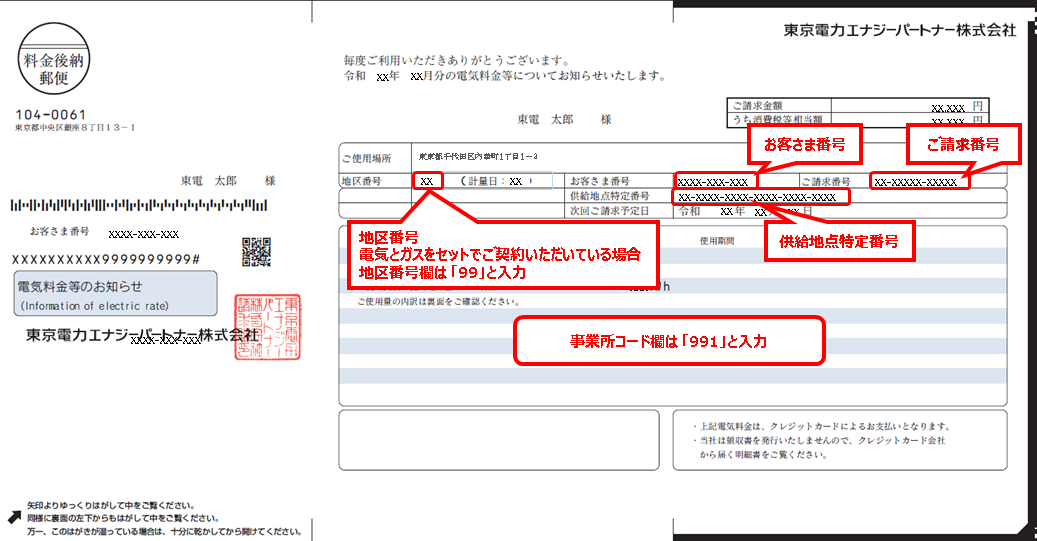Image resolution: width=1037 pixels, height=541 pixels.
Task: Click the ご請求番号 label cell in the table
Action: click(826, 181)
